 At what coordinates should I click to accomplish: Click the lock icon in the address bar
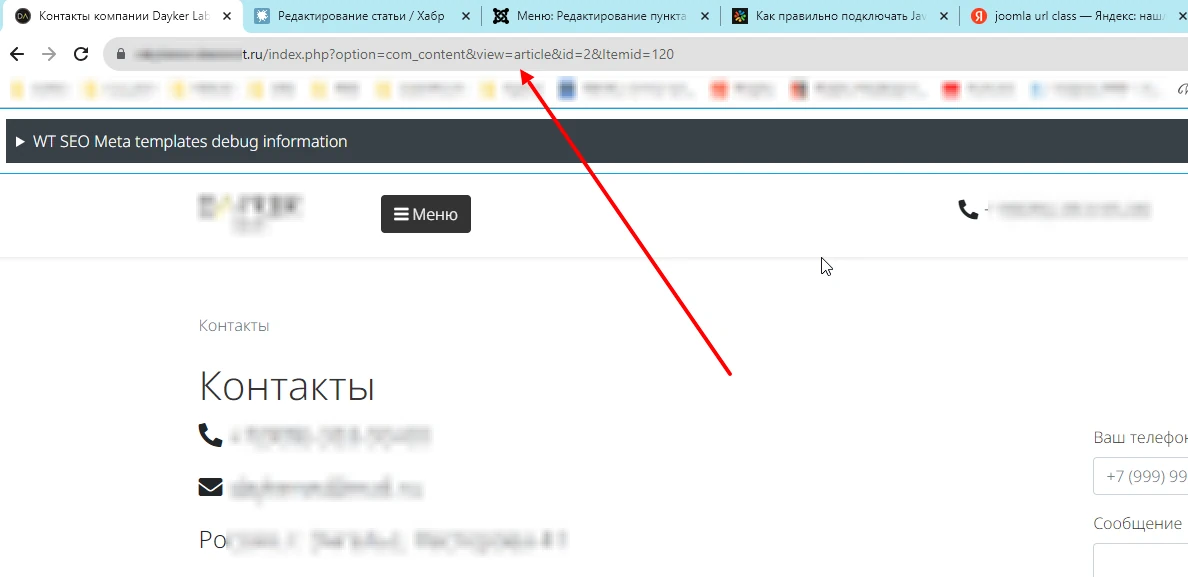point(119,55)
